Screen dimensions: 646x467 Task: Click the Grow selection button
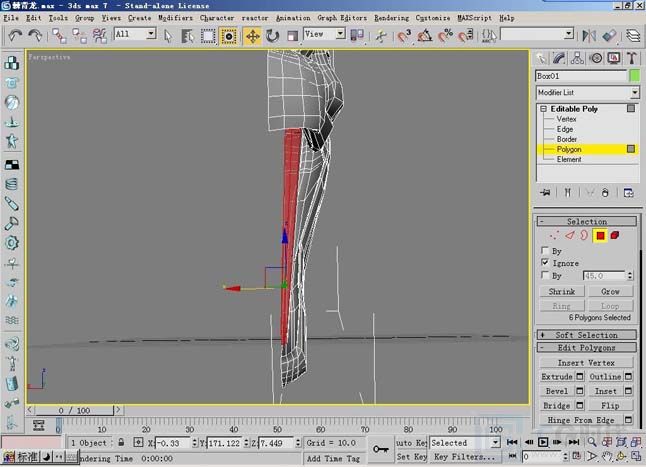[610, 292]
